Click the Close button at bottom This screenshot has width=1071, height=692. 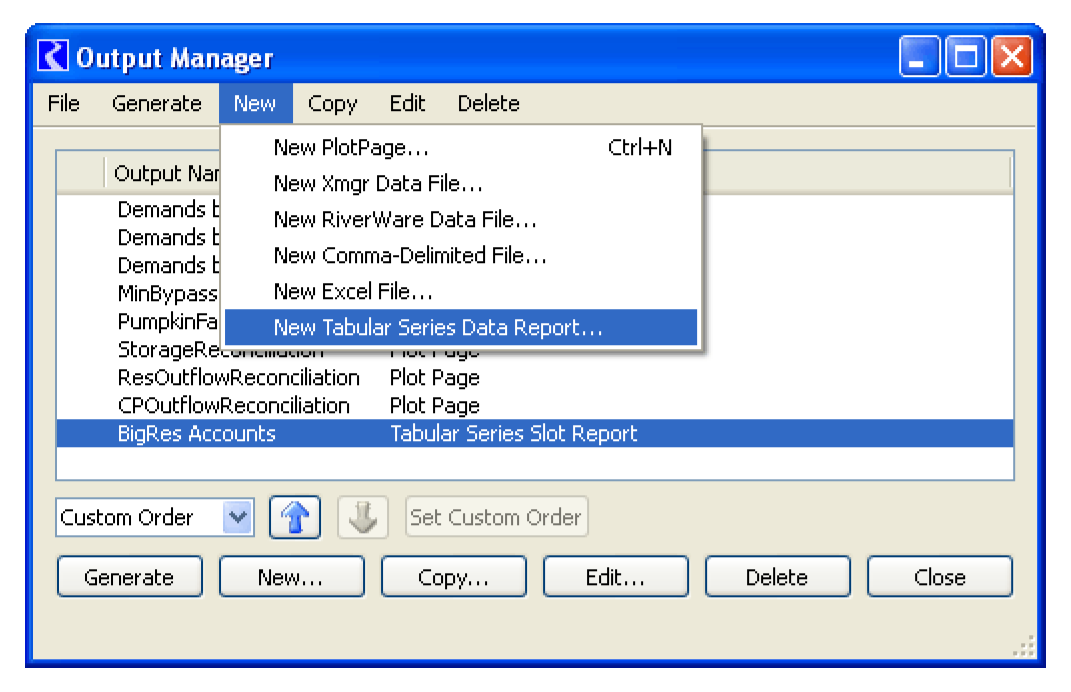(x=939, y=578)
